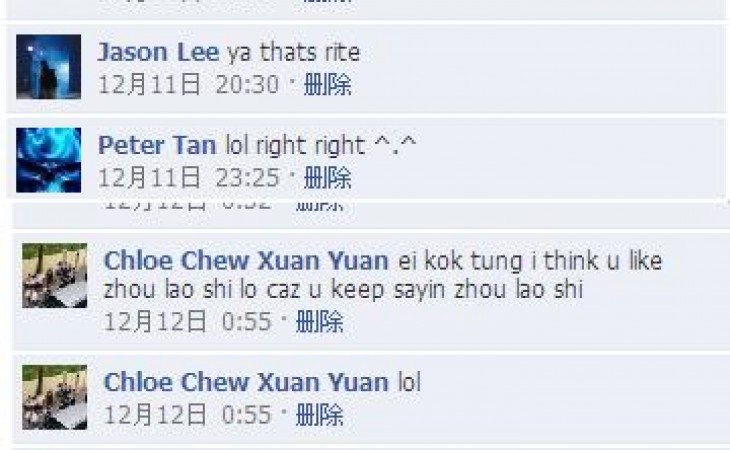Click the comment text mentioning kok tung
Viewport: 730px width, 450px height.
coord(383,275)
